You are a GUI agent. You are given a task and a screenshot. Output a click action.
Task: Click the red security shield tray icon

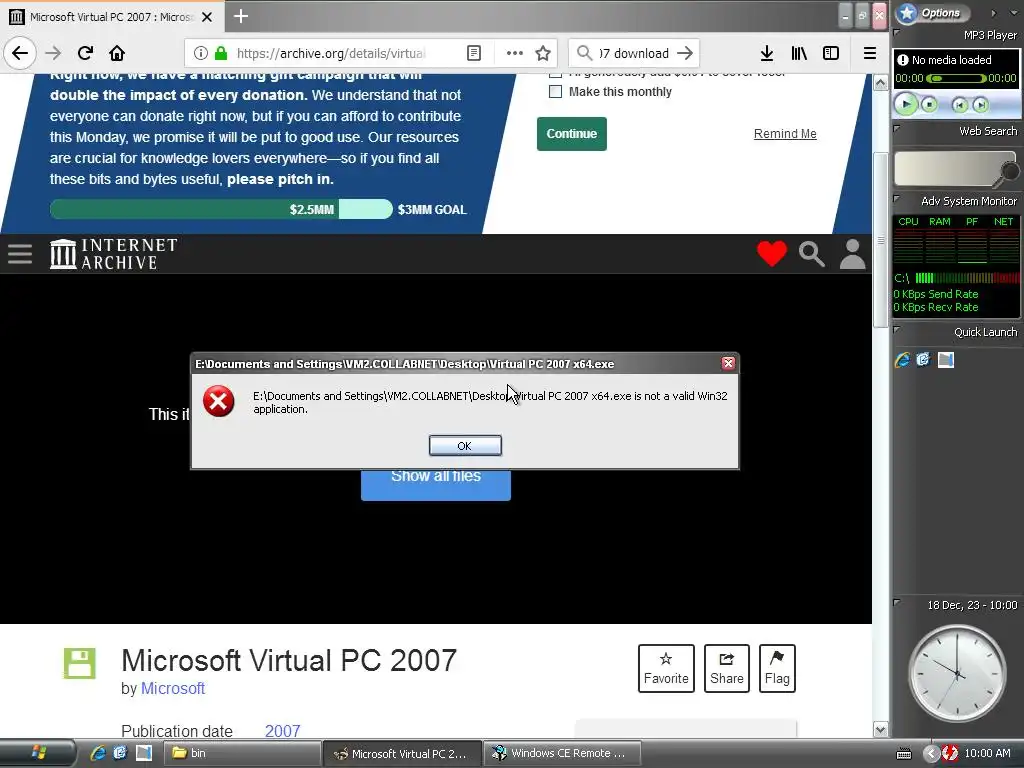pyautogui.click(x=950, y=753)
